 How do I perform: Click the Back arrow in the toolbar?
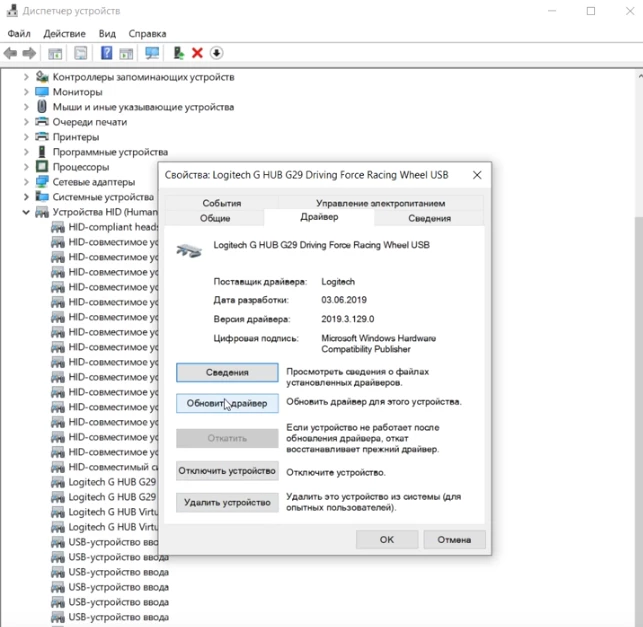(x=11, y=53)
